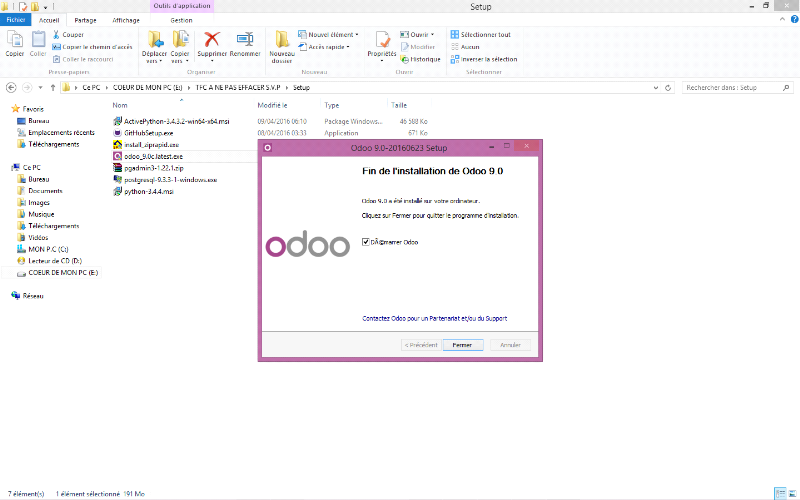Open Documents in the navigation pane
The image size is (800, 500).
(x=45, y=191)
